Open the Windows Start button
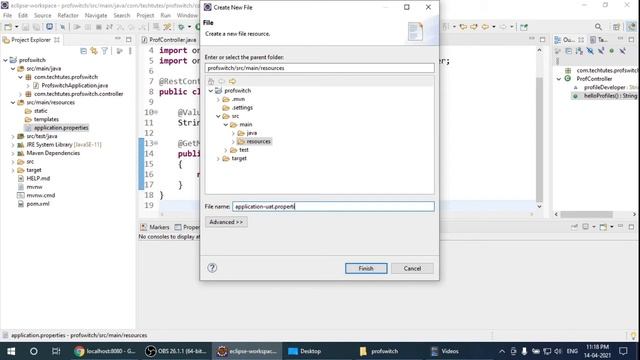This screenshot has width=640, height=360. click(x=11, y=351)
